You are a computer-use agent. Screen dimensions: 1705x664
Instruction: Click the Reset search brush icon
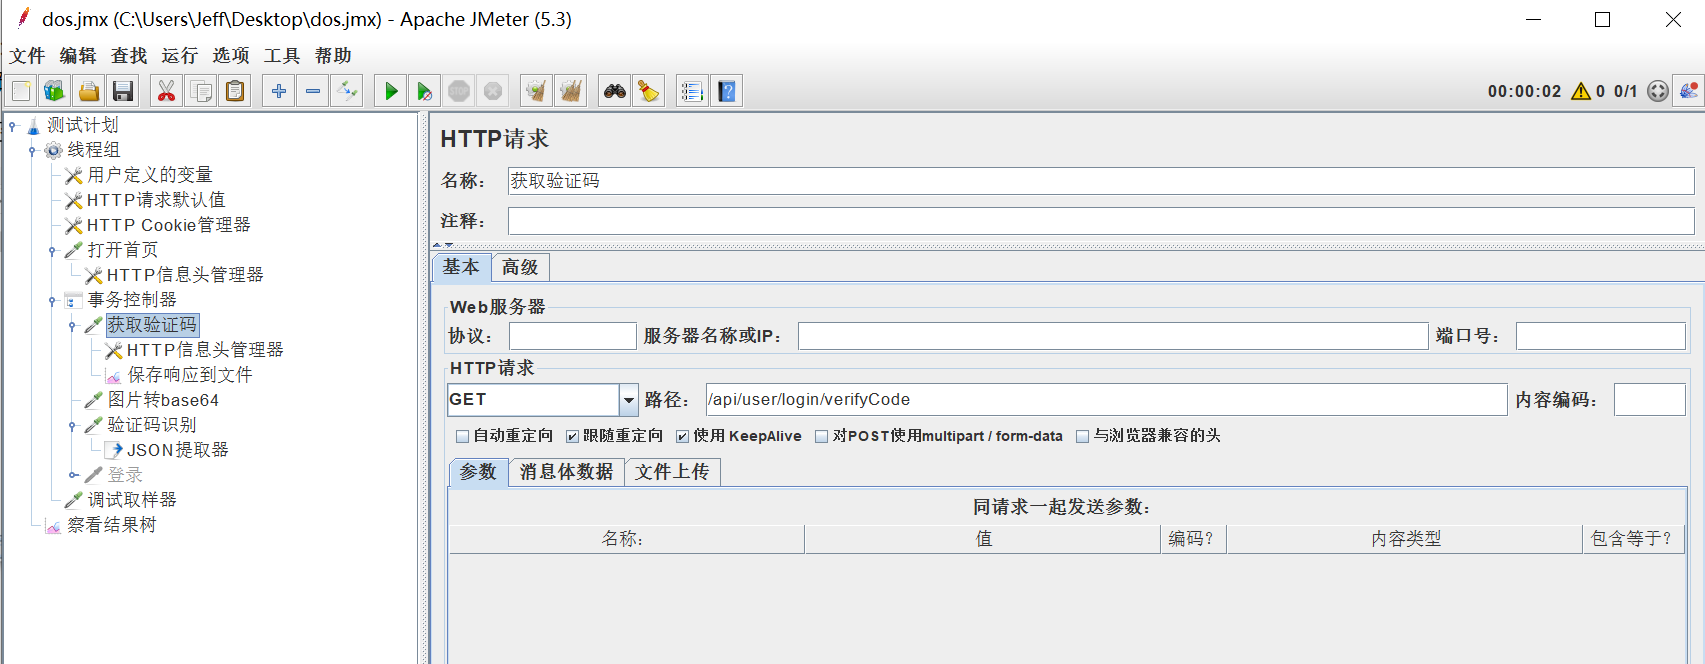(649, 91)
